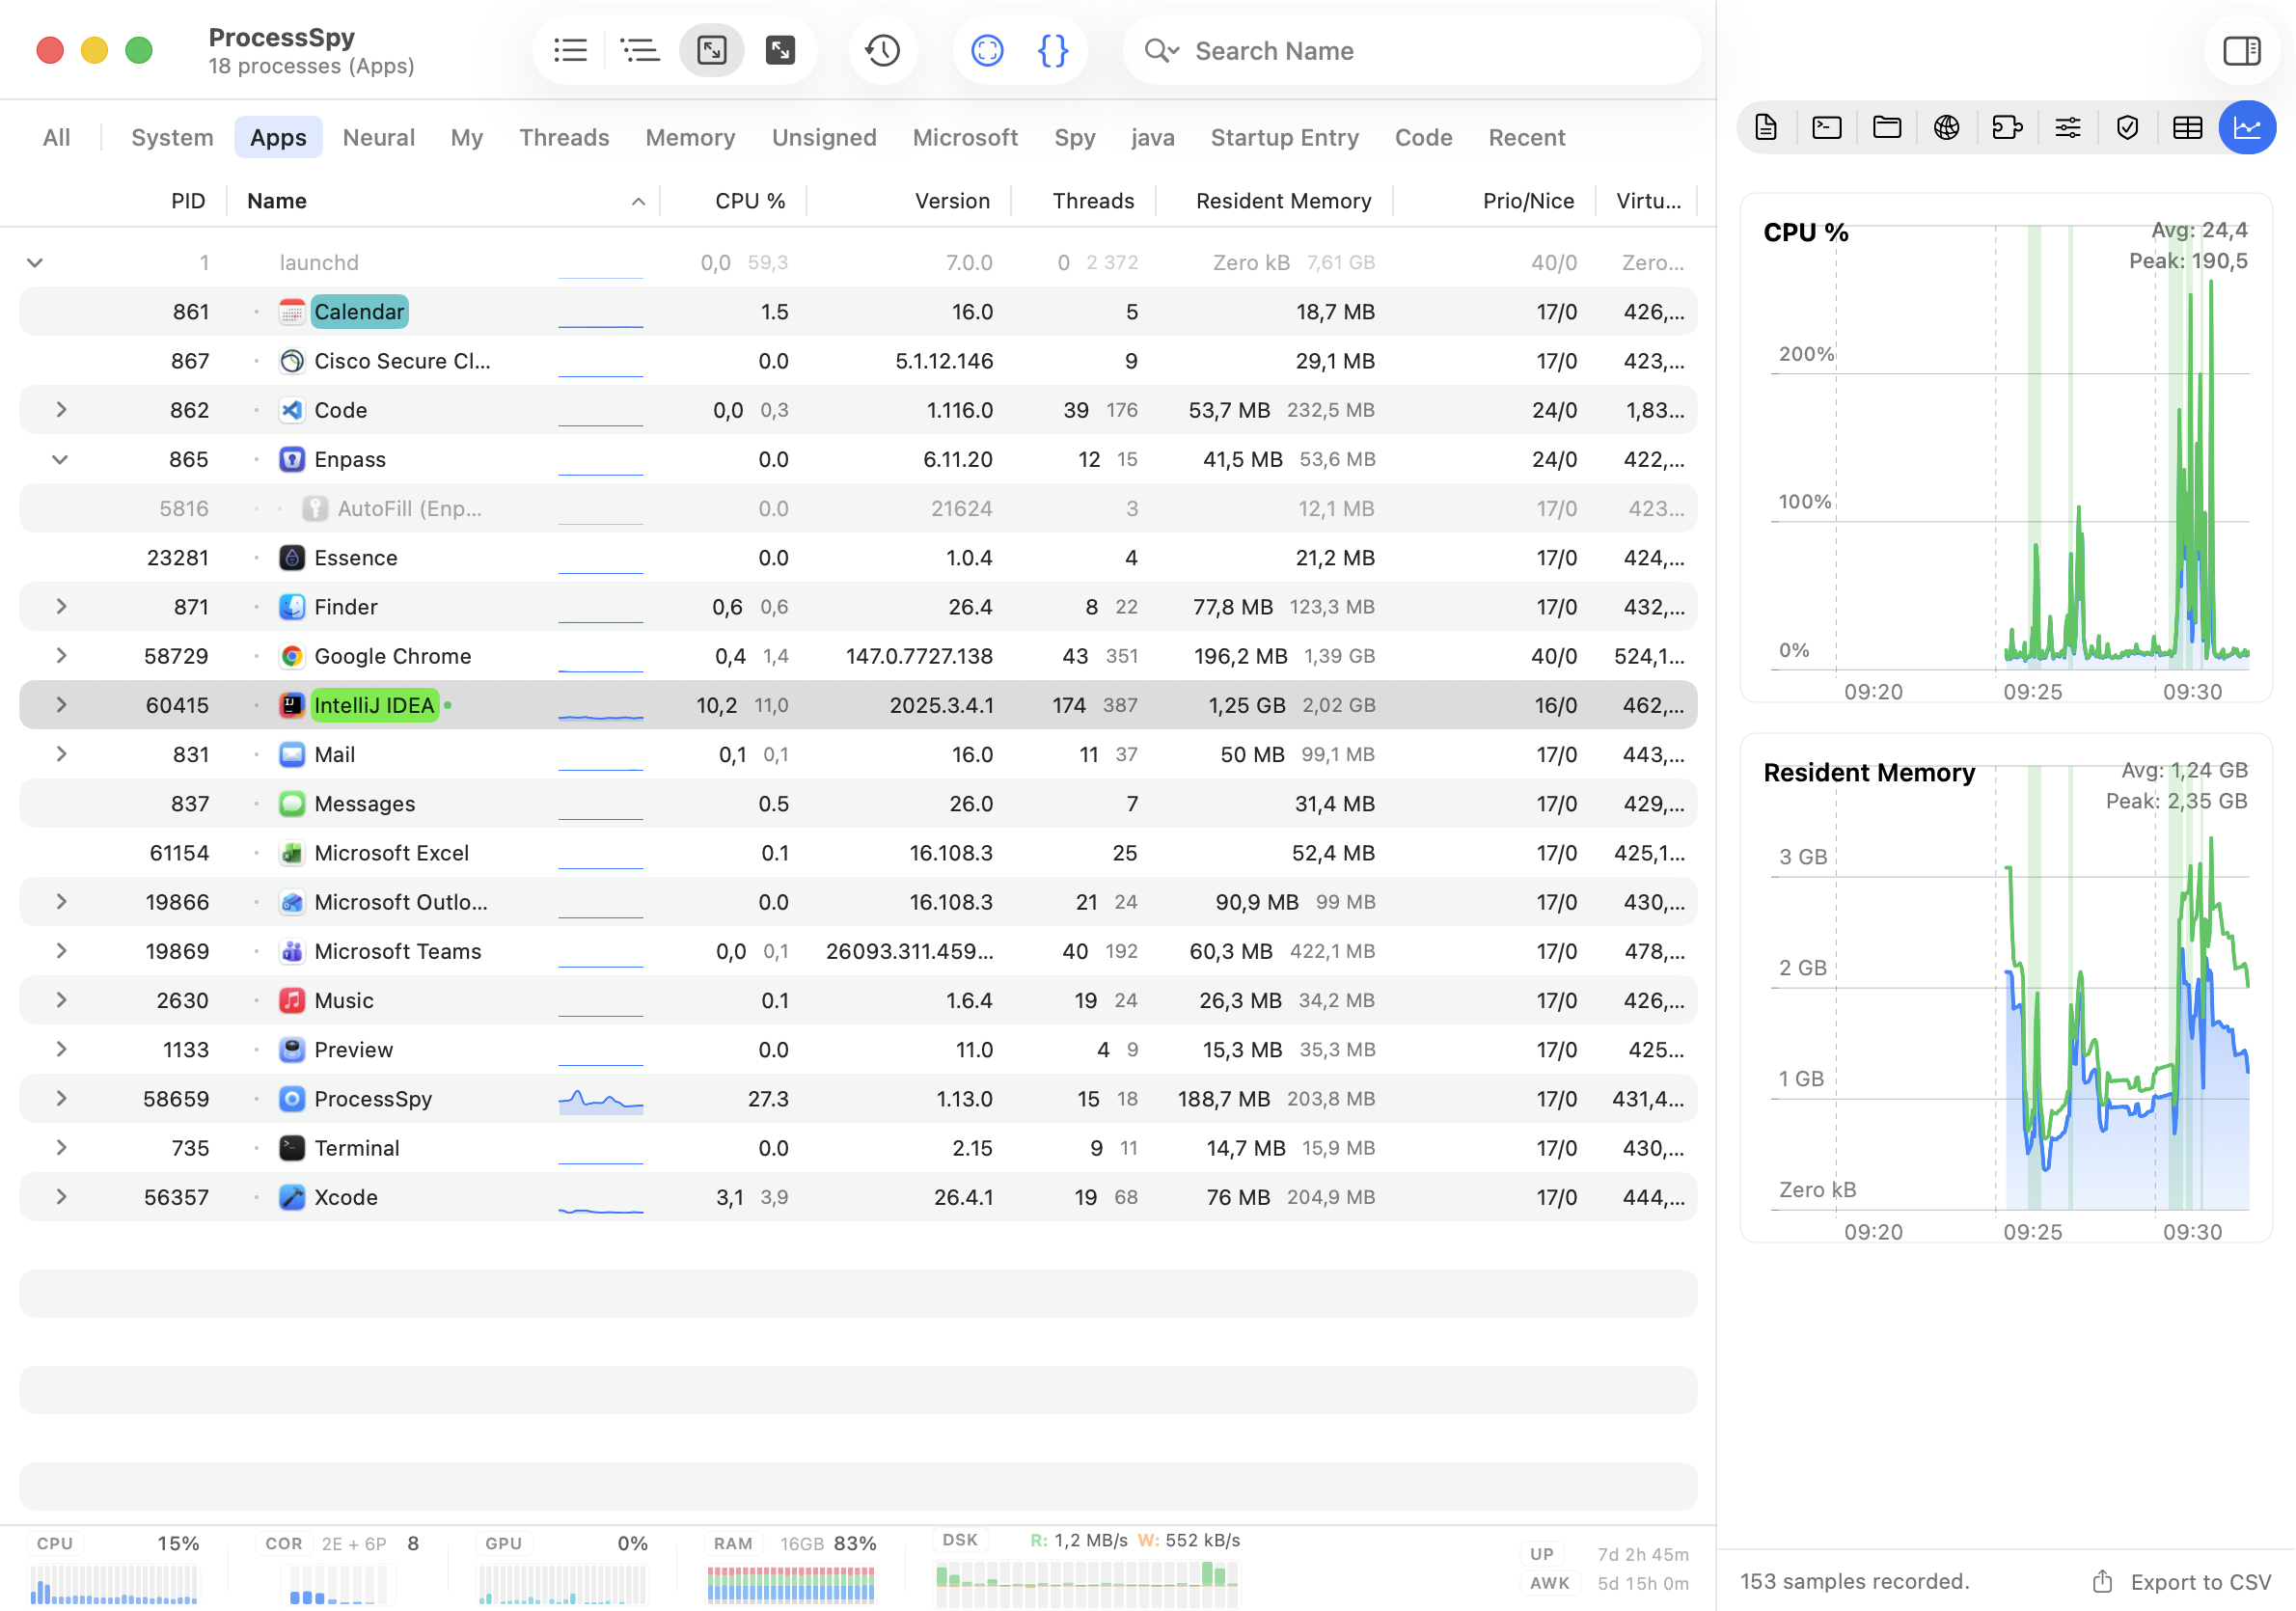This screenshot has width=2296, height=1611.
Task: Sort by the CPU % column header
Action: [x=749, y=201]
